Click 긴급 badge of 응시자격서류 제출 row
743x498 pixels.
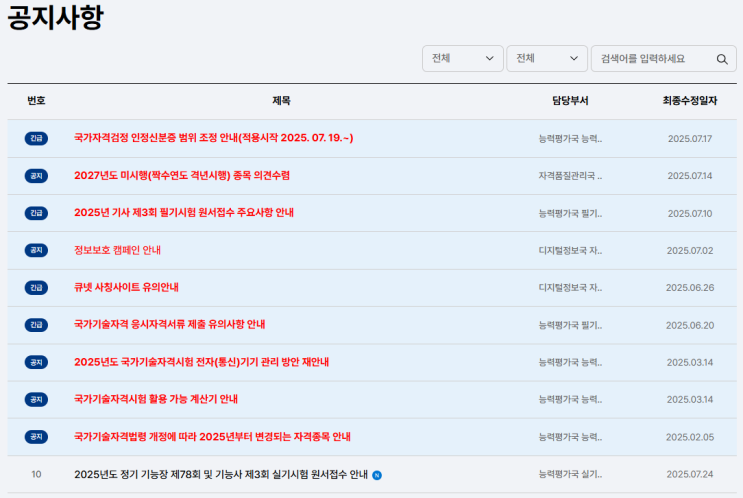click(36, 325)
